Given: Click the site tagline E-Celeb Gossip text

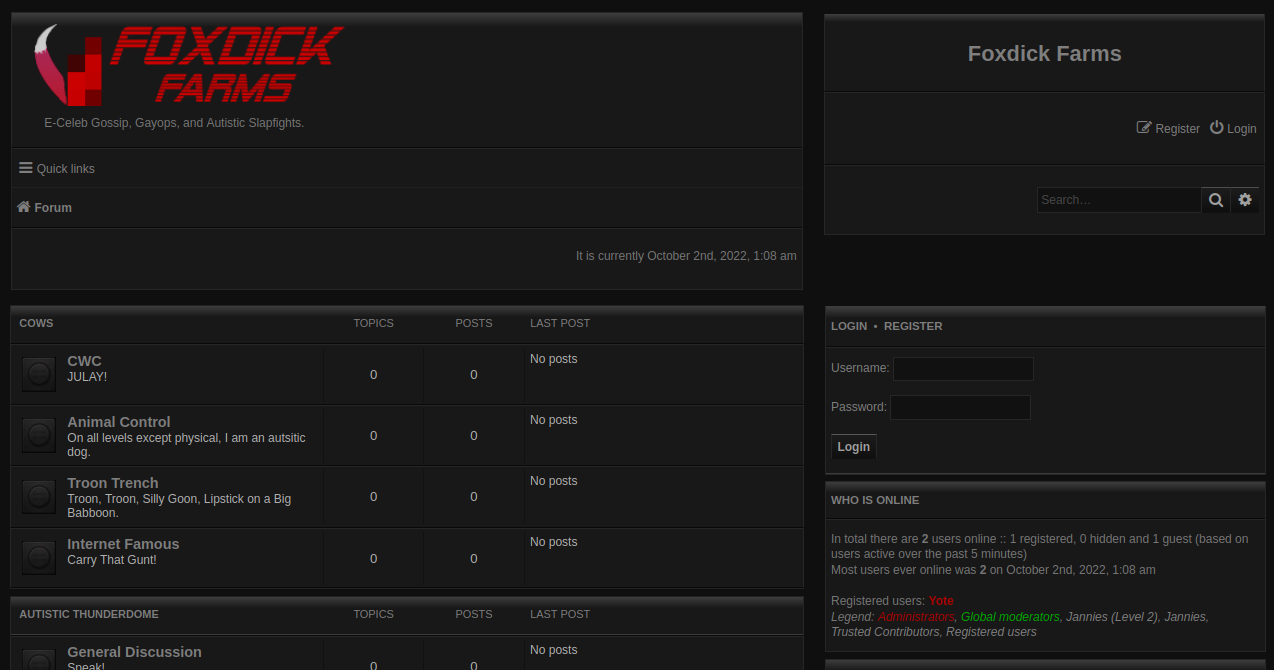Looking at the screenshot, I should click(174, 123).
